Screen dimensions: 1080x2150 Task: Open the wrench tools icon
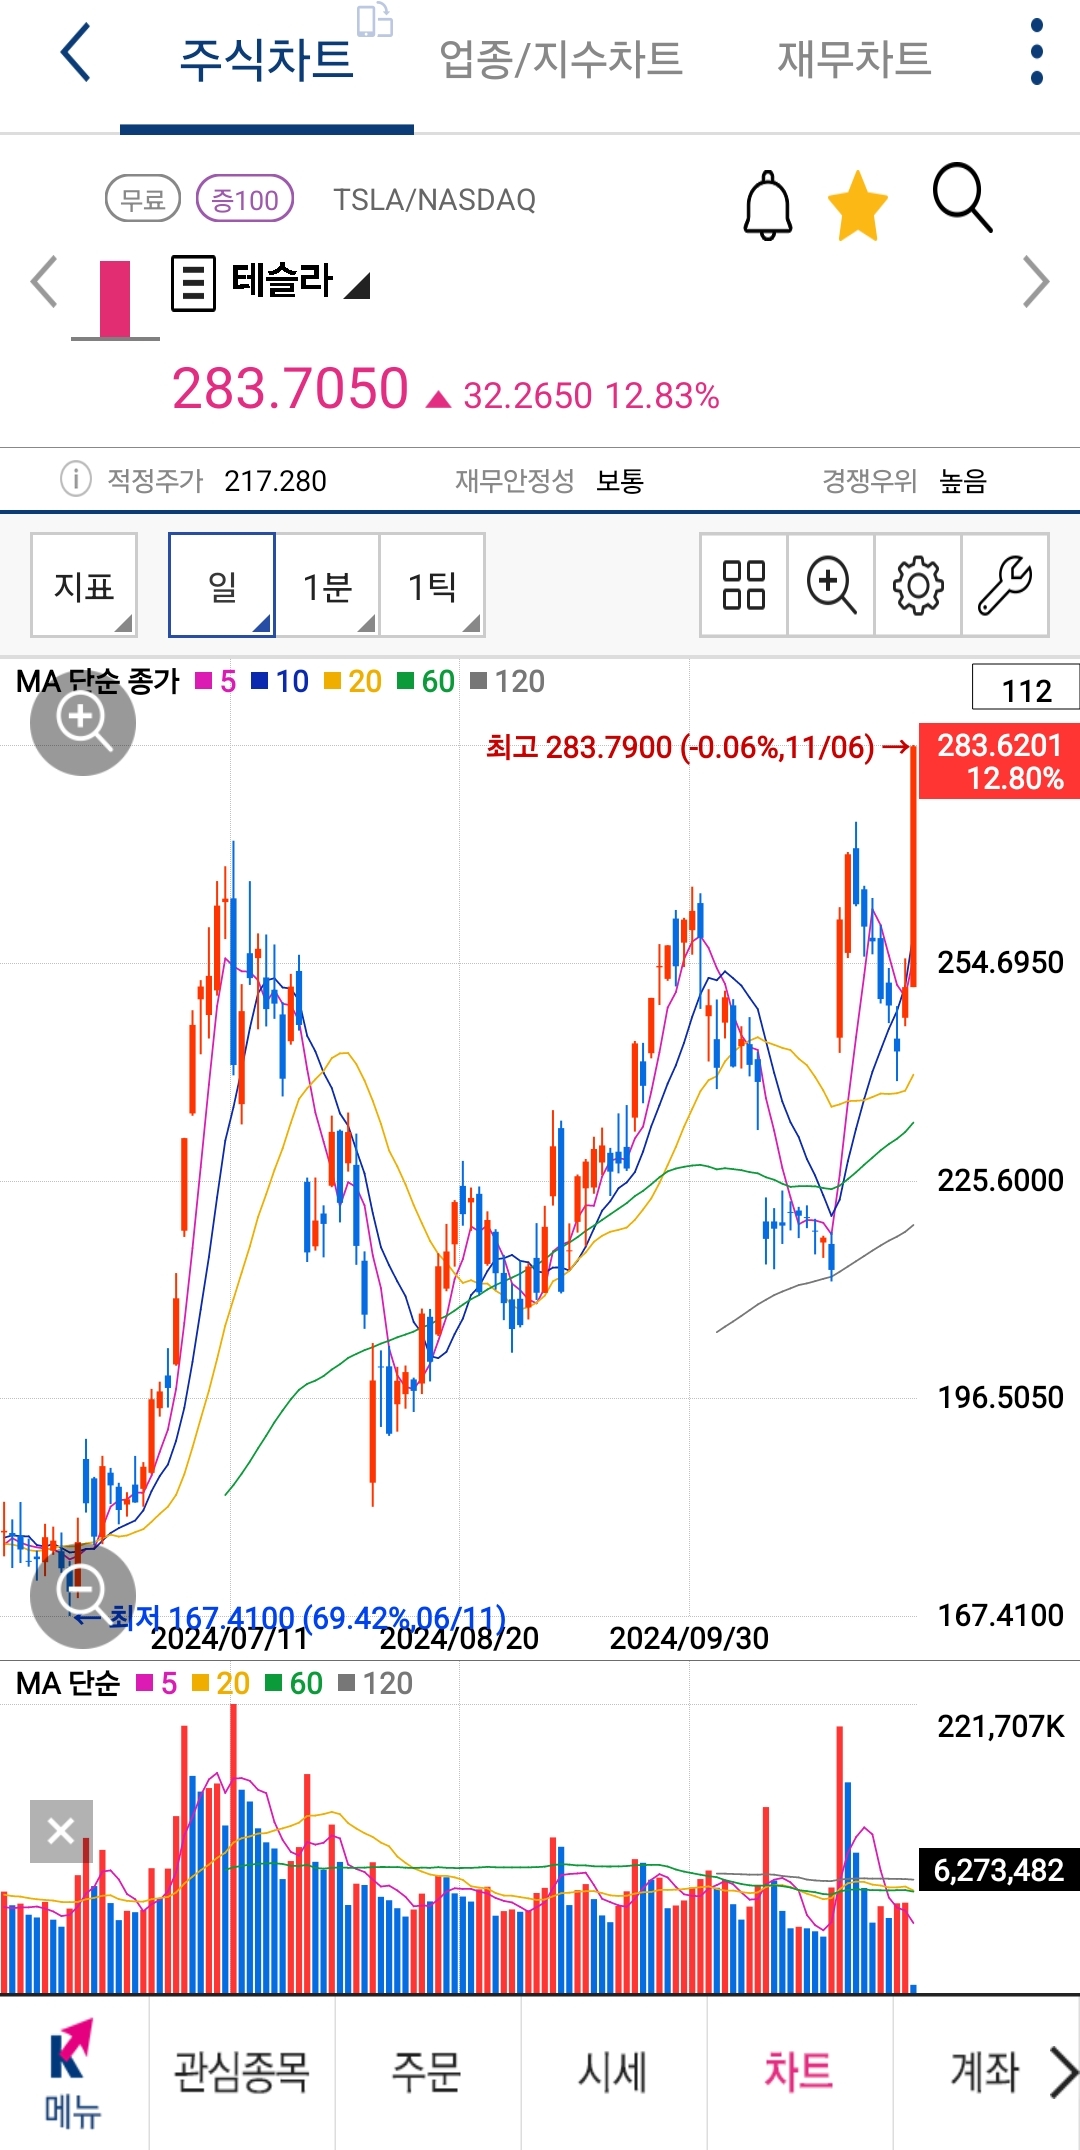click(x=1005, y=585)
